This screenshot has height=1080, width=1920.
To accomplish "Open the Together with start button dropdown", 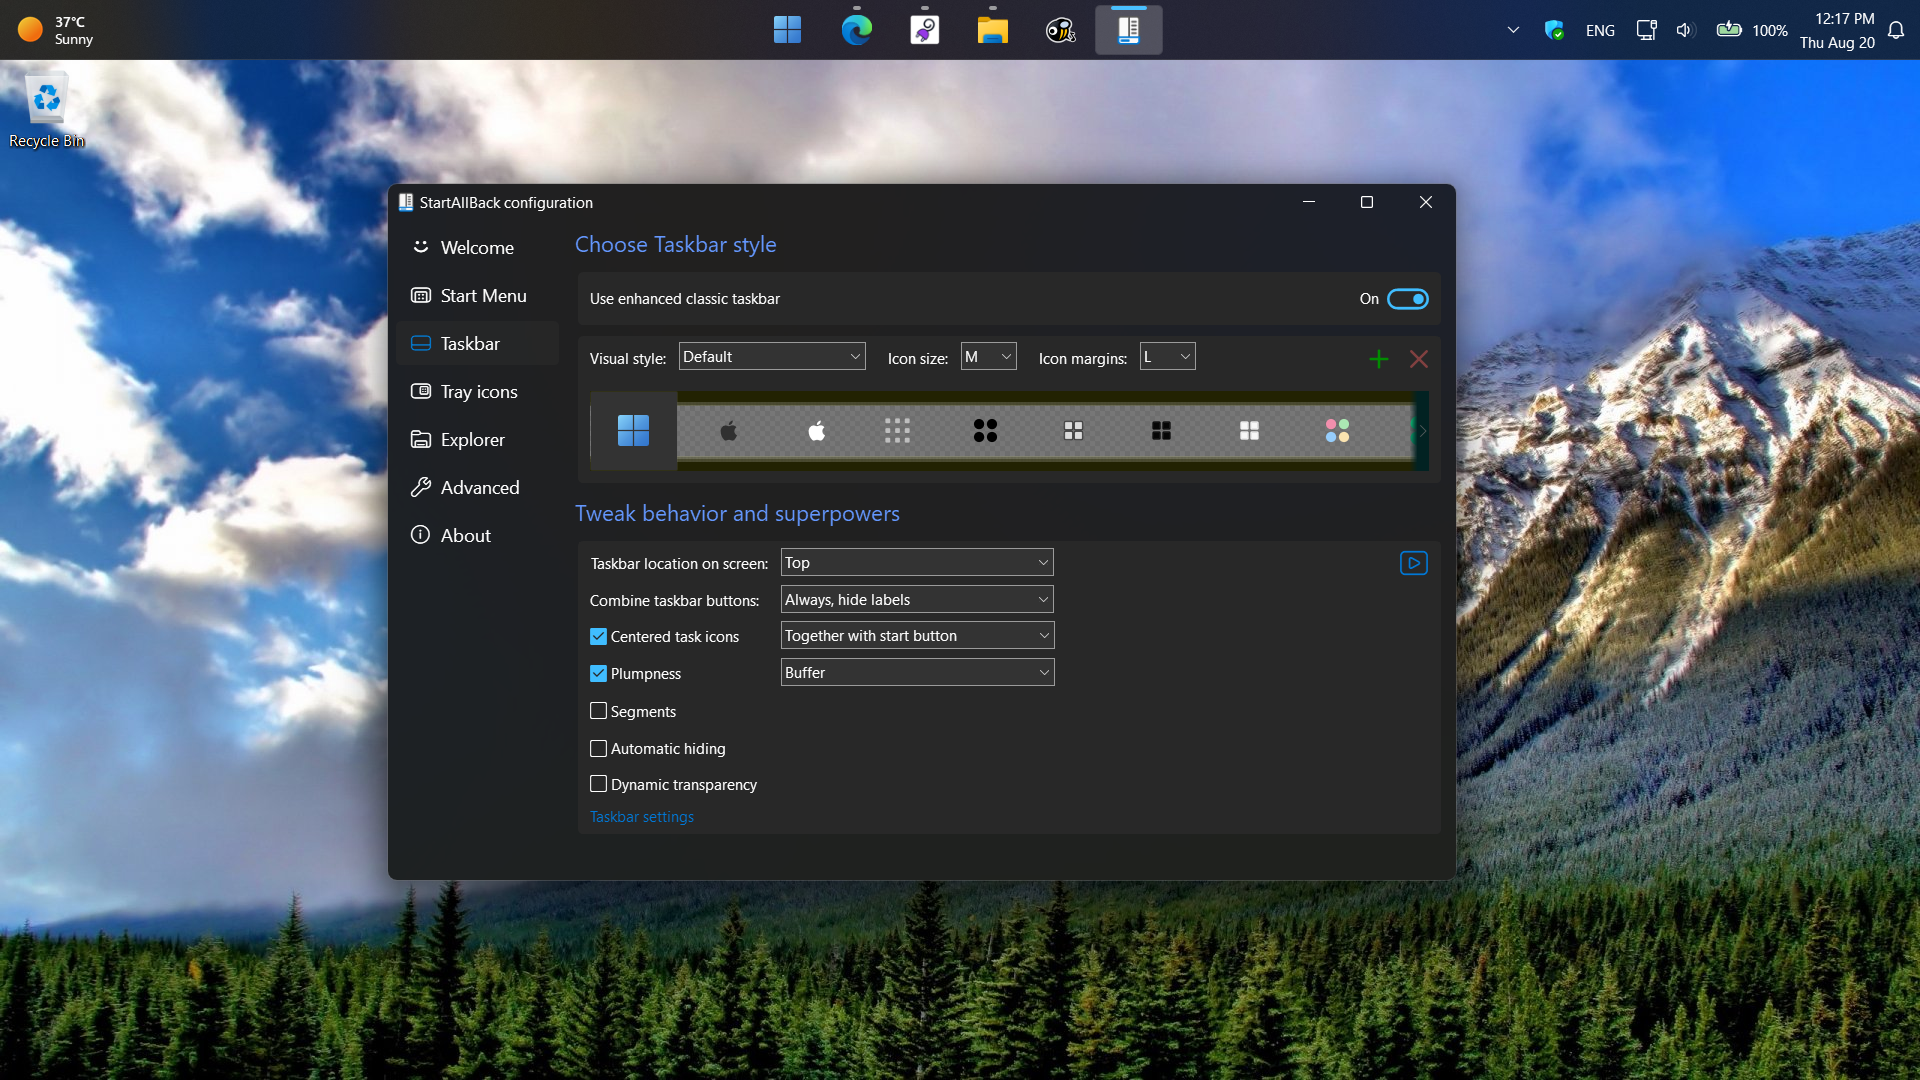I will pyautogui.click(x=917, y=636).
